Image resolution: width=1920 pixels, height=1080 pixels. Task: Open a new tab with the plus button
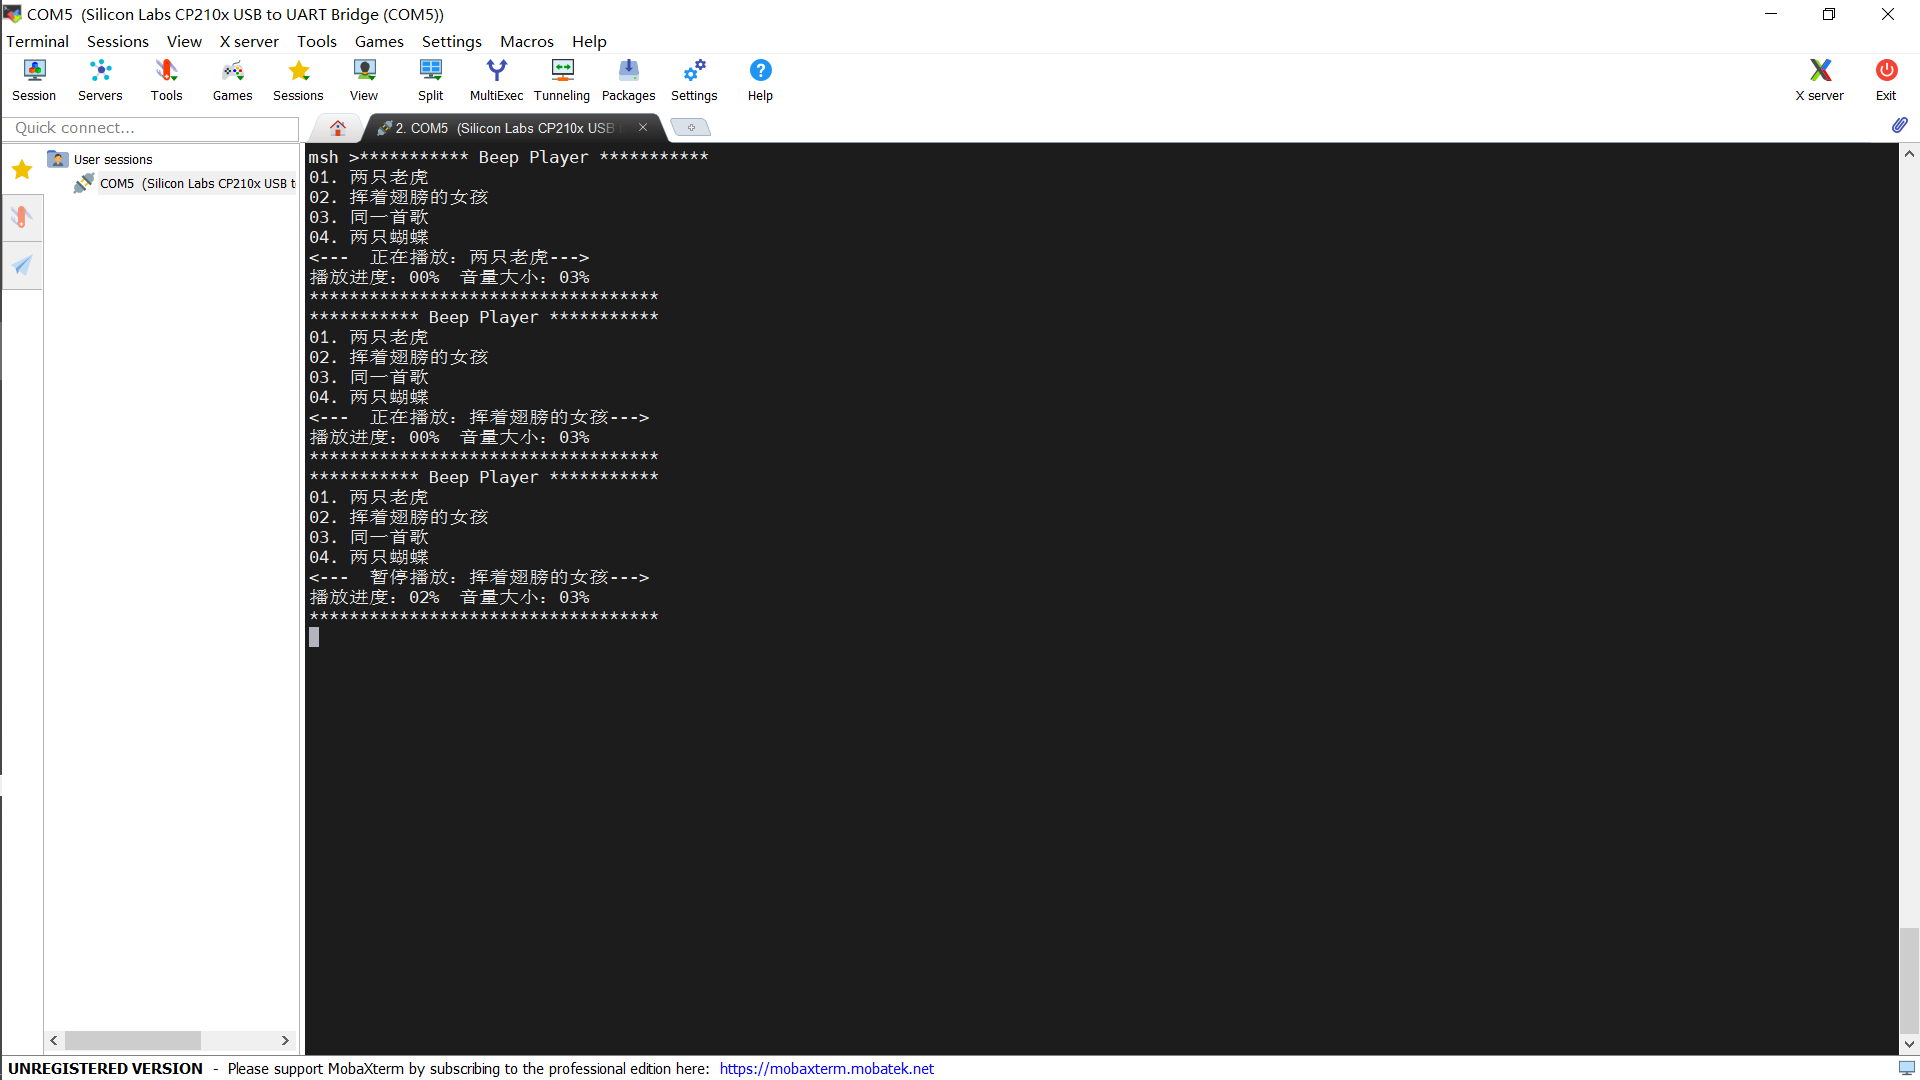(690, 127)
